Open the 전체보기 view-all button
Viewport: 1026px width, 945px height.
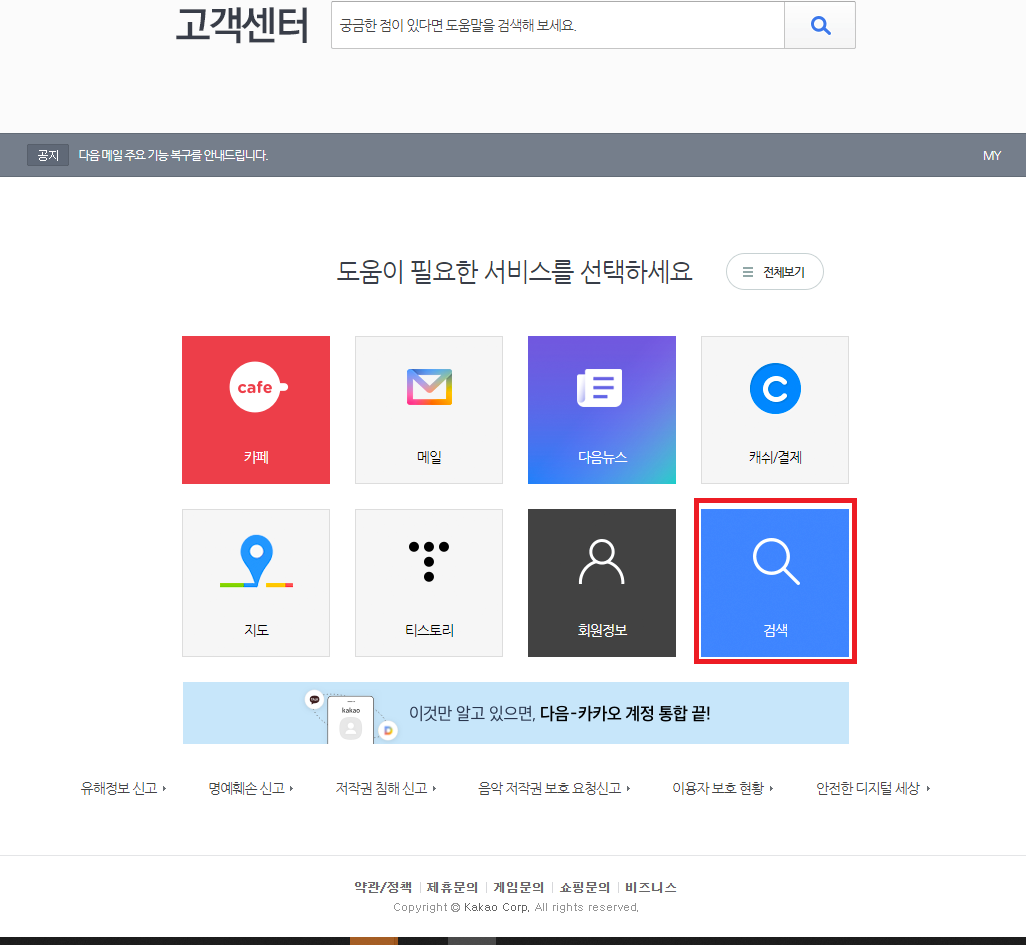(x=775, y=272)
